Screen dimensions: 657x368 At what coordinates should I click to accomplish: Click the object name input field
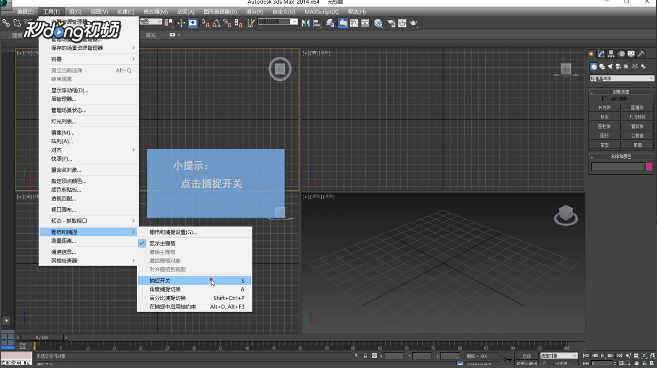pyautogui.click(x=618, y=167)
